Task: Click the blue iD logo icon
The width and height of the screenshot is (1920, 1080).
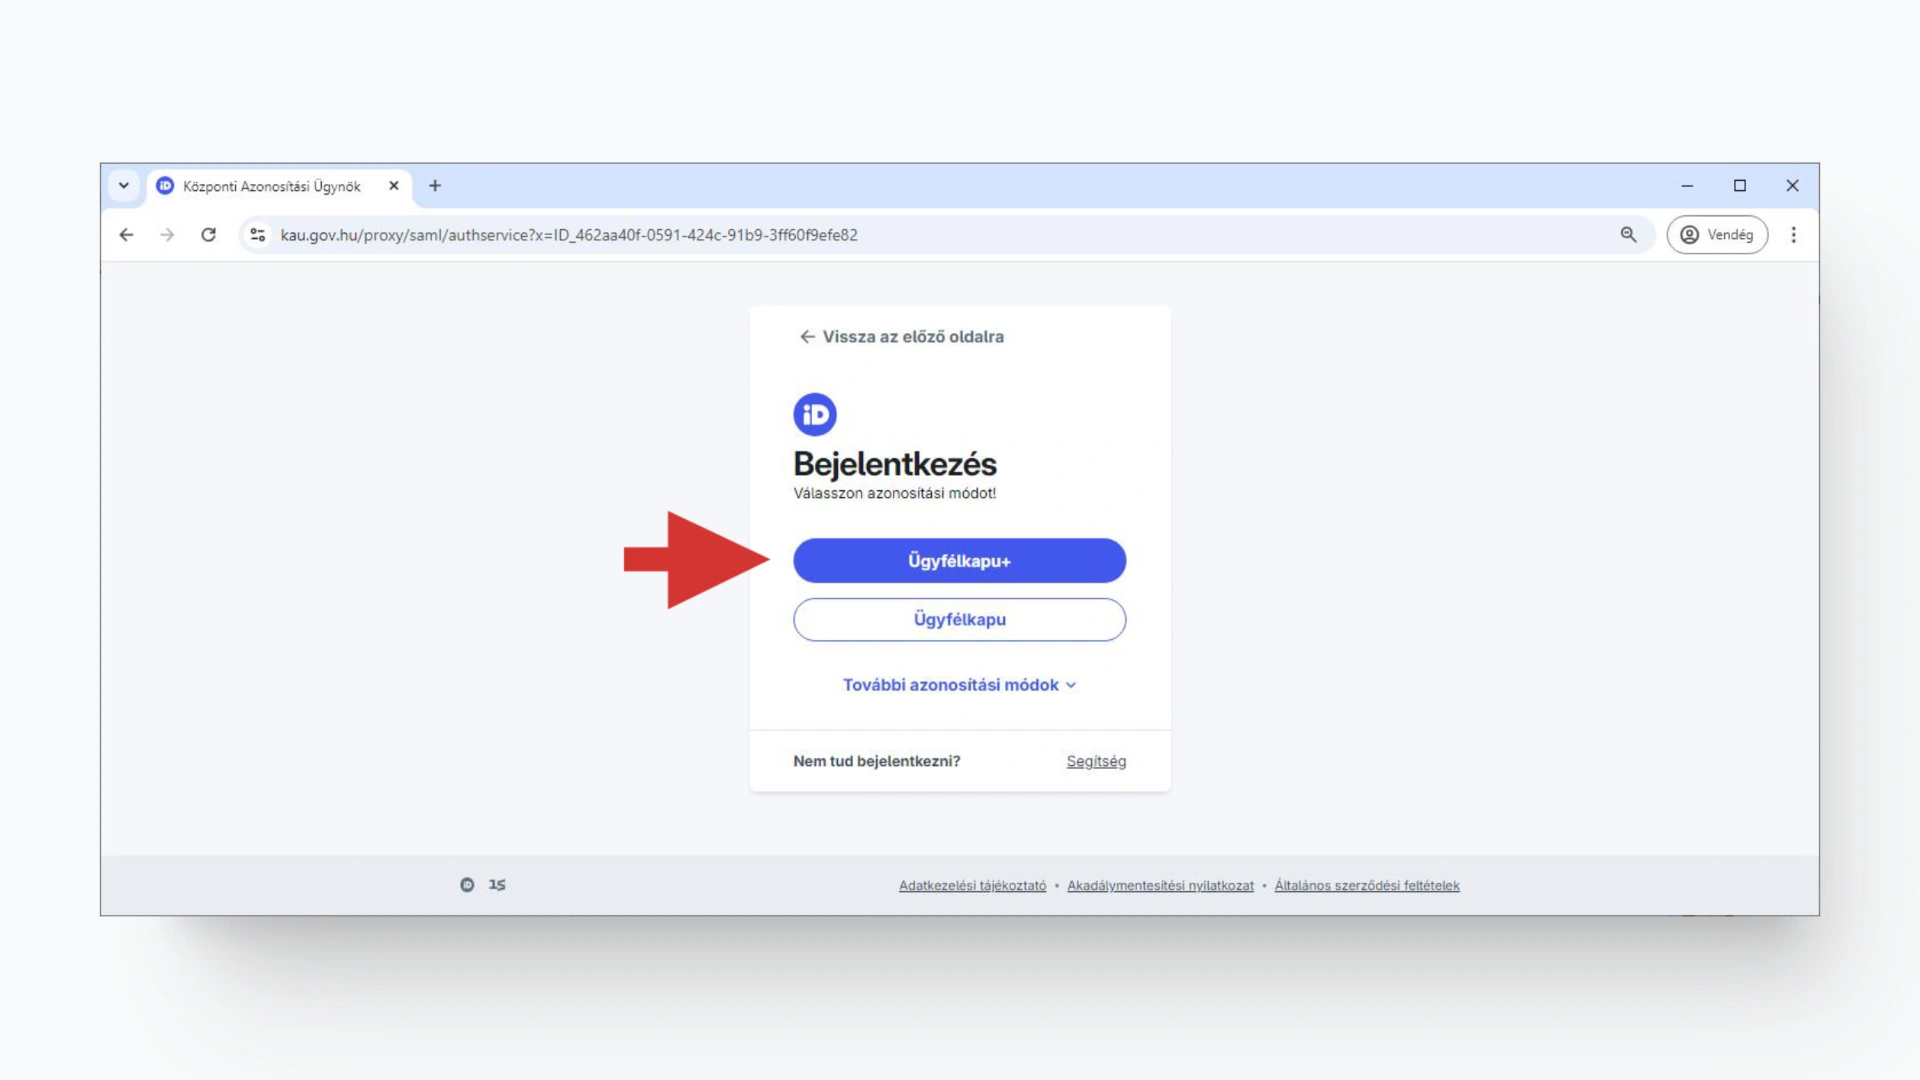Action: click(814, 414)
